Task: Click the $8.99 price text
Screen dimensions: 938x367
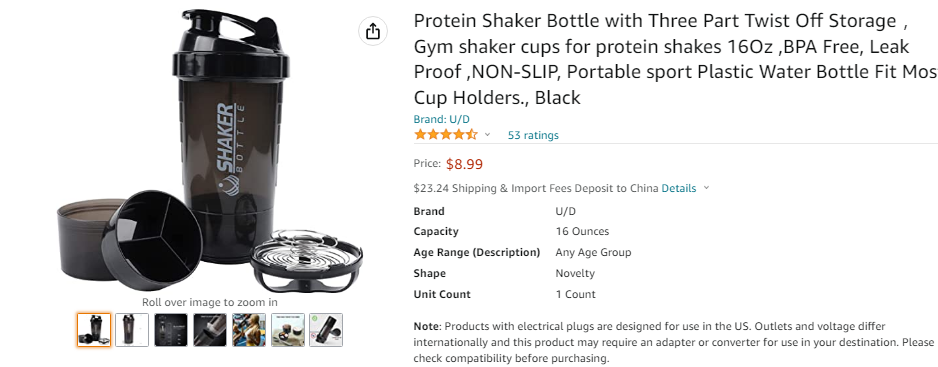Action: tap(464, 164)
